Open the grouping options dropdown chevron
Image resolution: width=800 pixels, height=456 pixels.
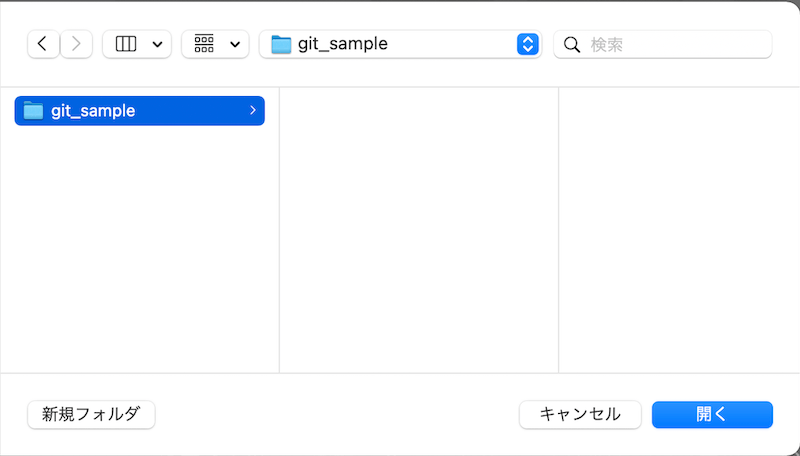[x=235, y=44]
